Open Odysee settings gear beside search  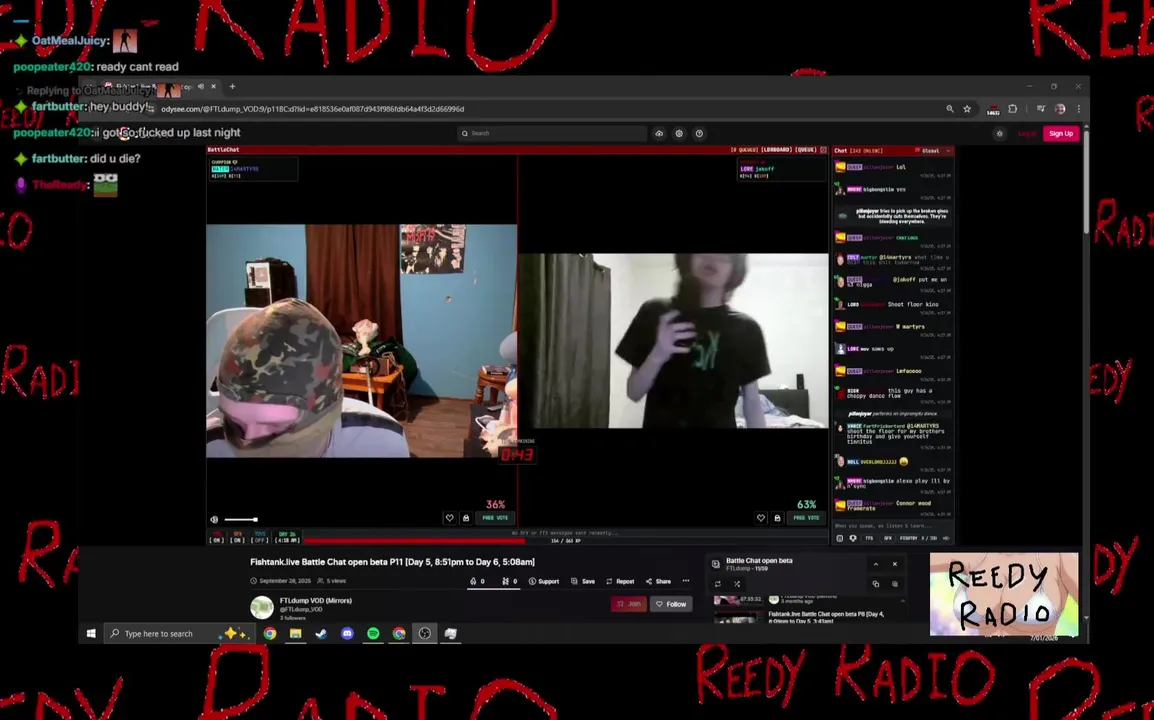coord(679,133)
